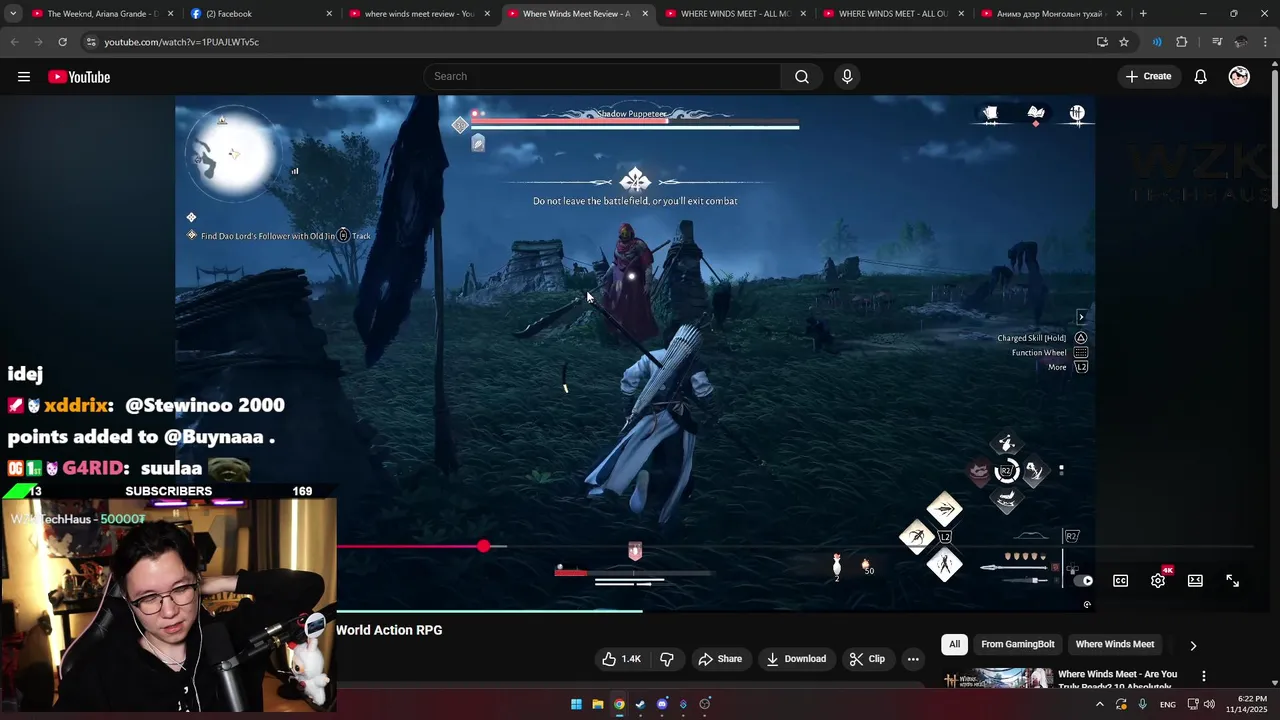This screenshot has width=1280, height=720.
Task: Click the address bar URL
Action: [181, 42]
